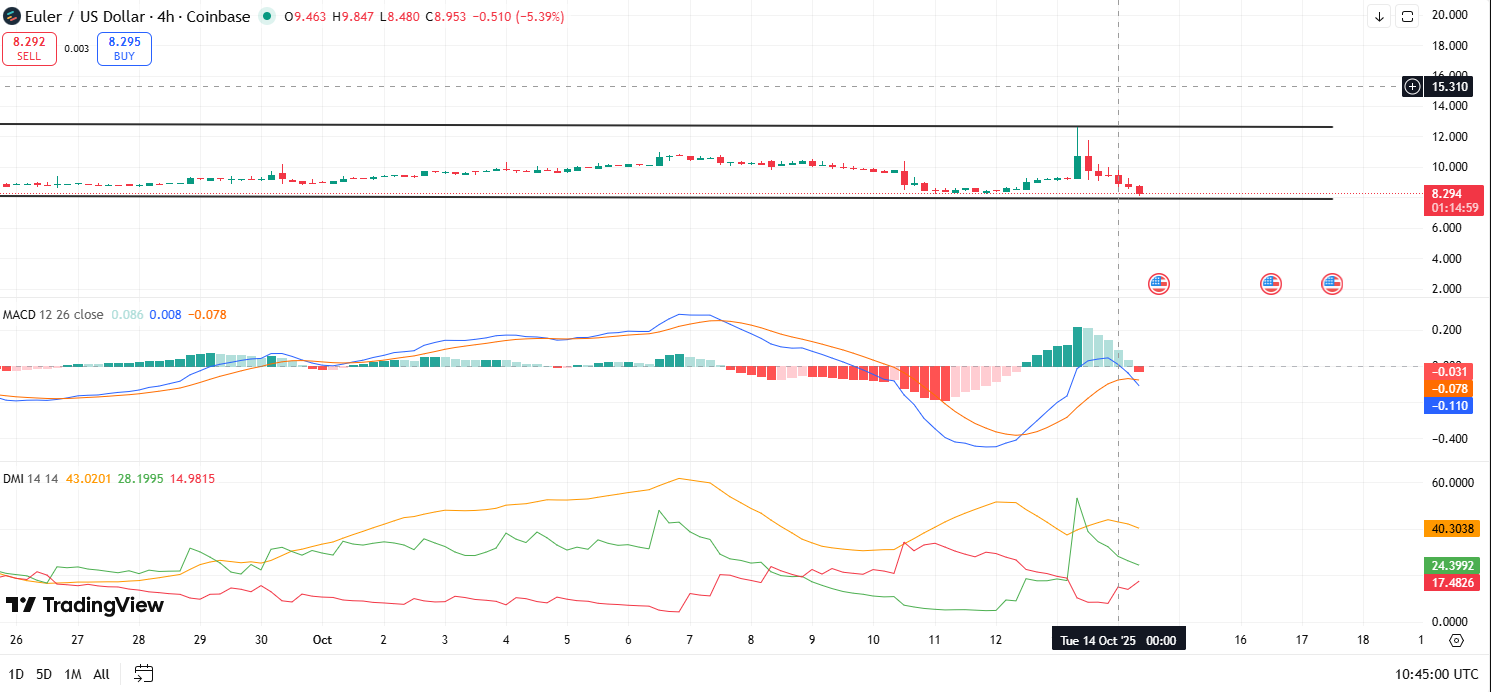This screenshot has height=692, width=1491.
Task: Click the scroll-to-realtime down arrow icon
Action: tap(1379, 16)
